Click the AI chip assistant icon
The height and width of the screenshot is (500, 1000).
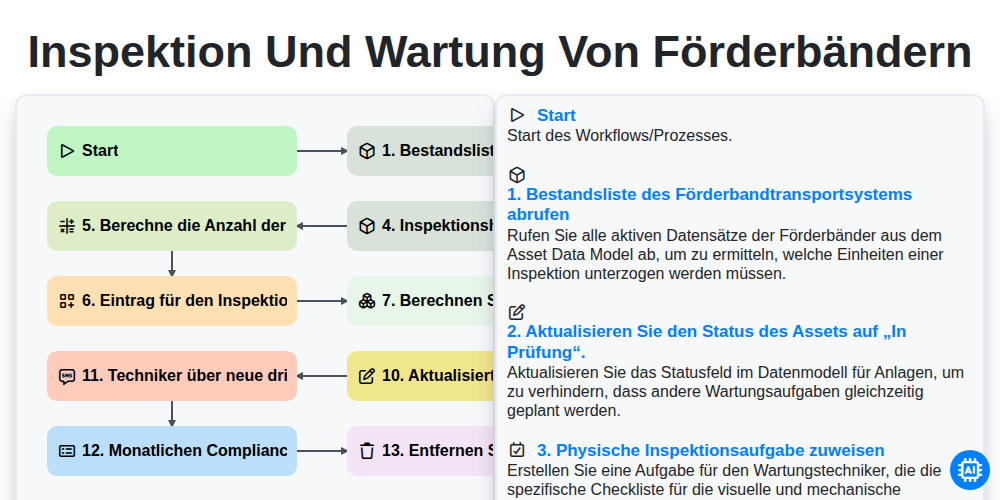969,470
